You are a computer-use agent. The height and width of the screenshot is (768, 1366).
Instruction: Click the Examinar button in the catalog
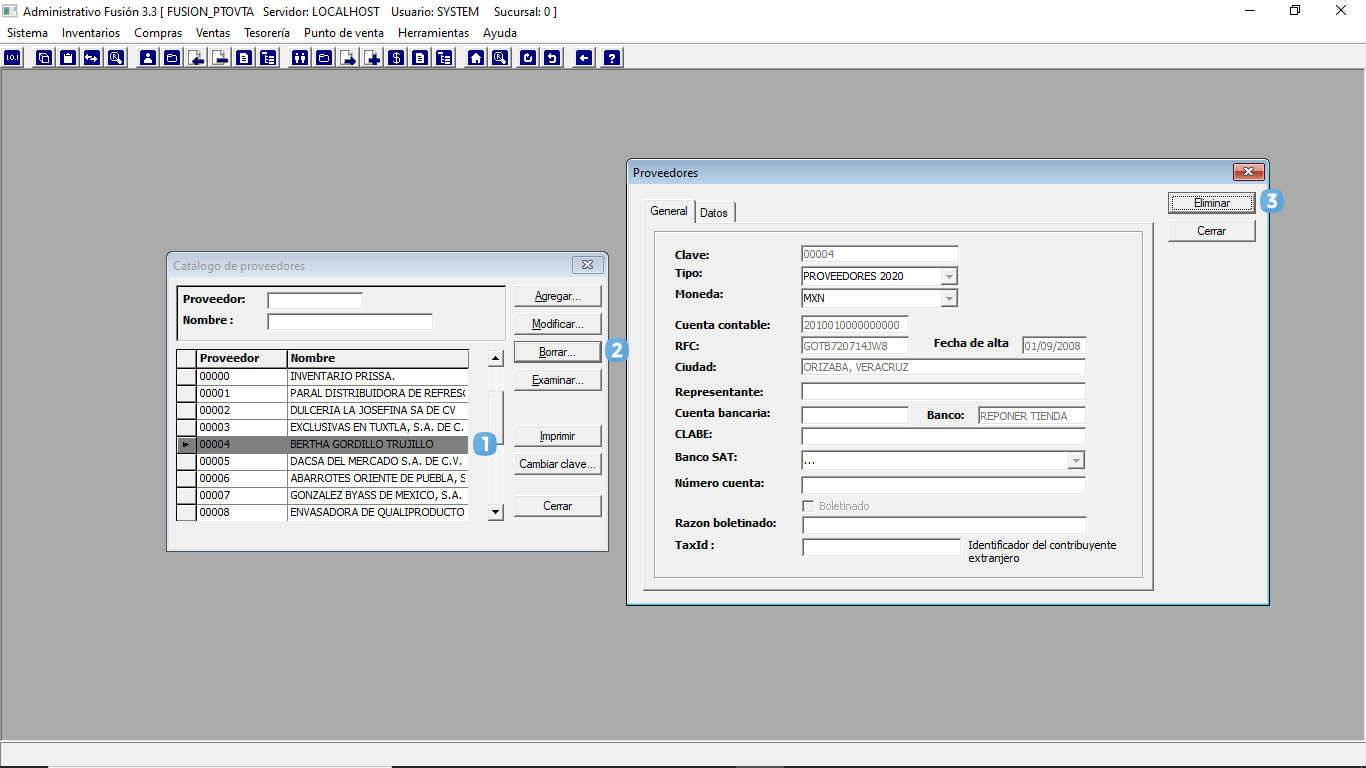click(x=558, y=380)
